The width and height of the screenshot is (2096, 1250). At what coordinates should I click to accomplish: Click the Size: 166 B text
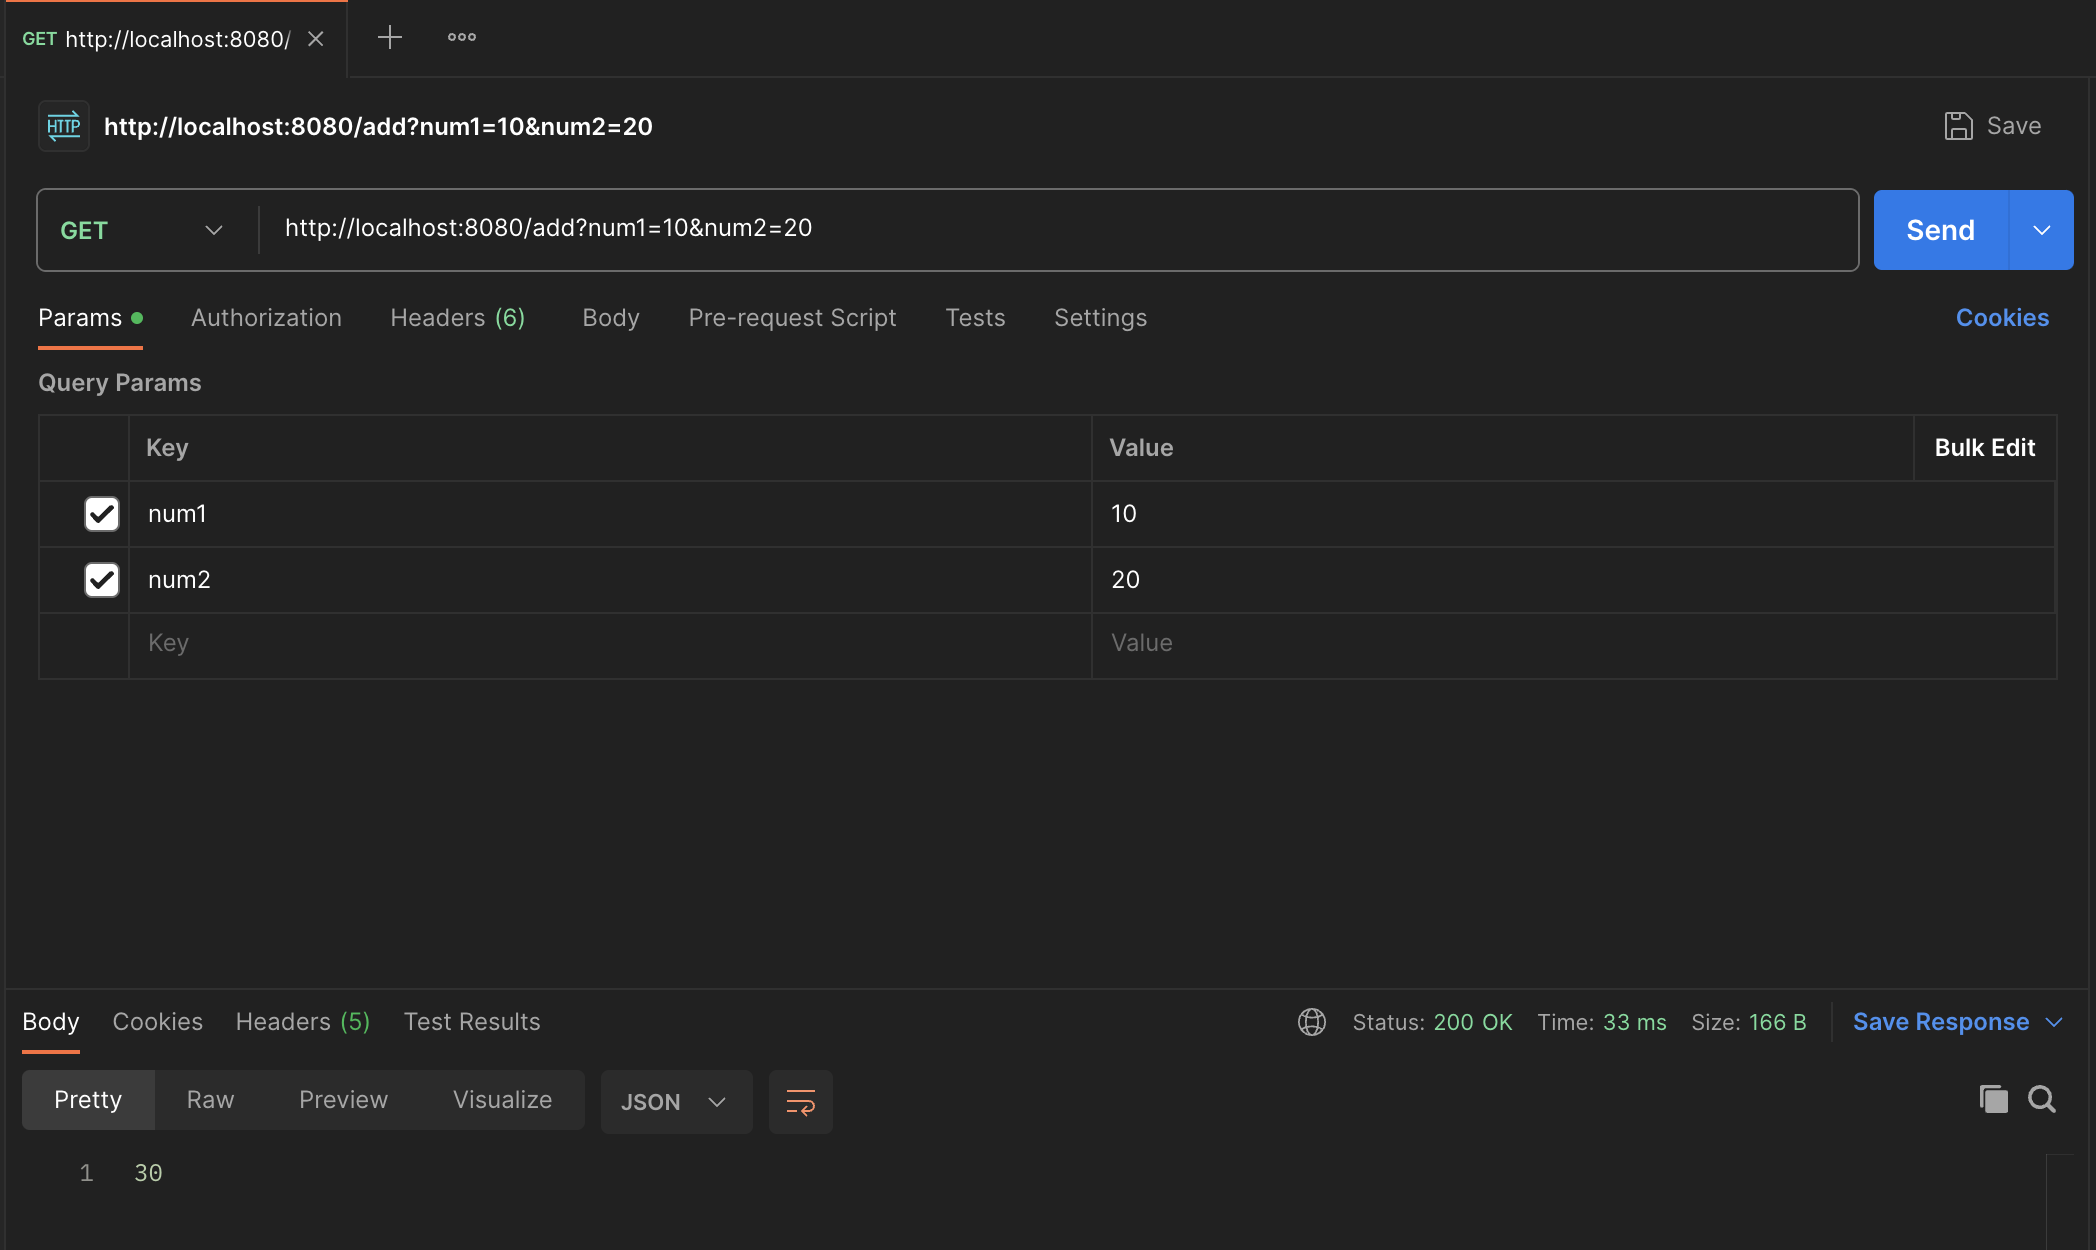[1748, 1022]
